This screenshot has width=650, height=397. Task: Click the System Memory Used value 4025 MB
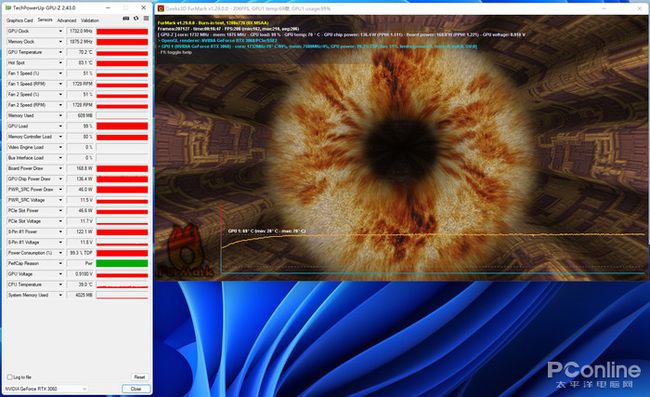tap(80, 295)
